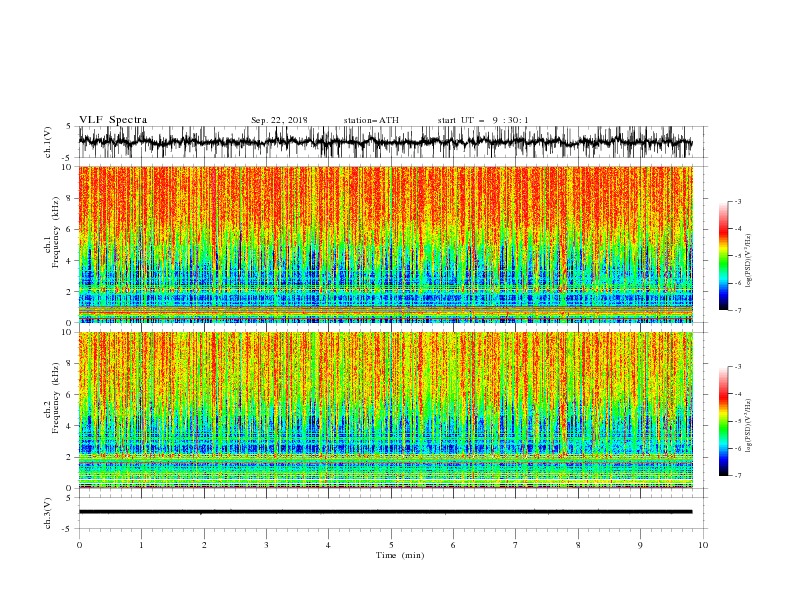Click the ch.1 frequency tick "4"

tap(69, 261)
